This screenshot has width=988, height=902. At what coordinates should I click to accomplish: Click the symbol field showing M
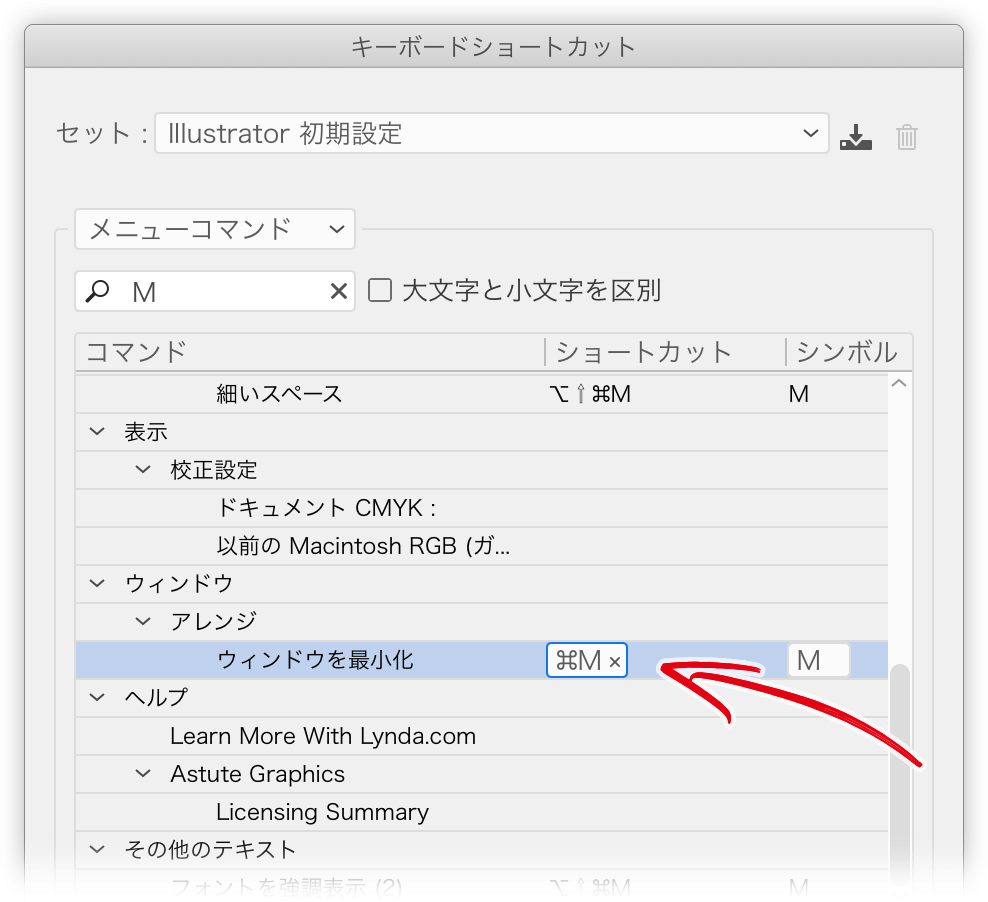819,660
